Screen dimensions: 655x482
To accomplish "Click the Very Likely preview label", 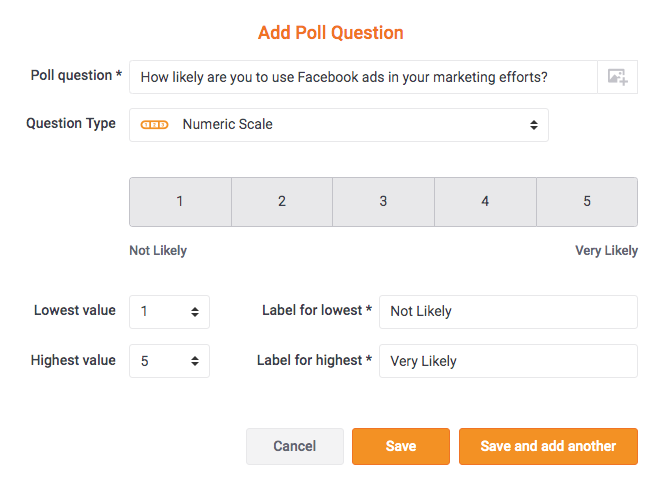I will coord(607,251).
